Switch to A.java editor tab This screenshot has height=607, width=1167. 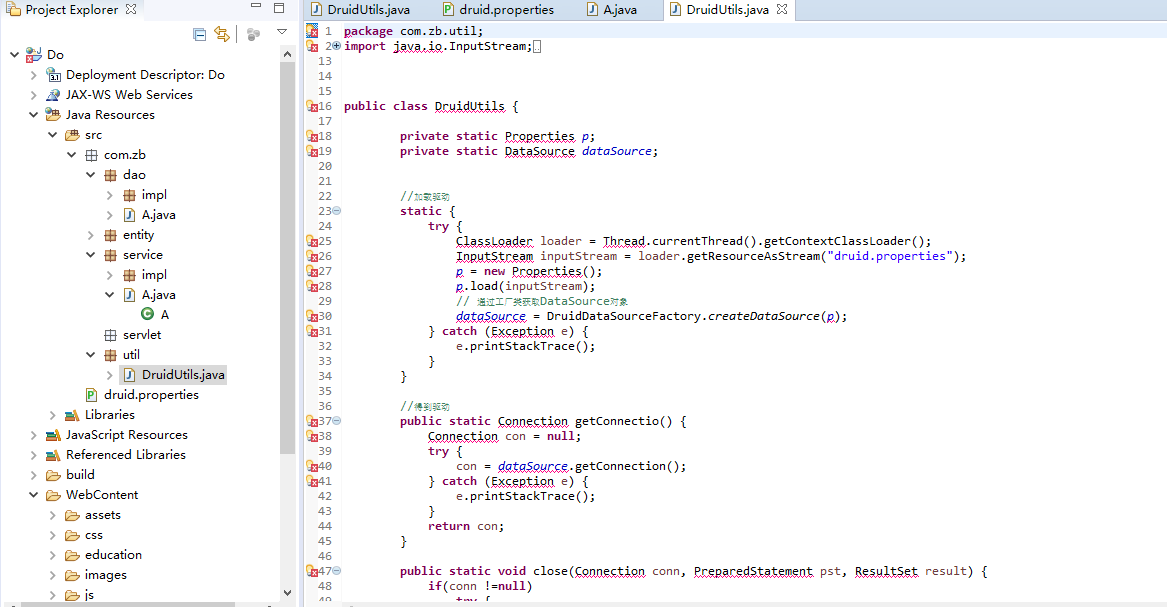coord(612,10)
